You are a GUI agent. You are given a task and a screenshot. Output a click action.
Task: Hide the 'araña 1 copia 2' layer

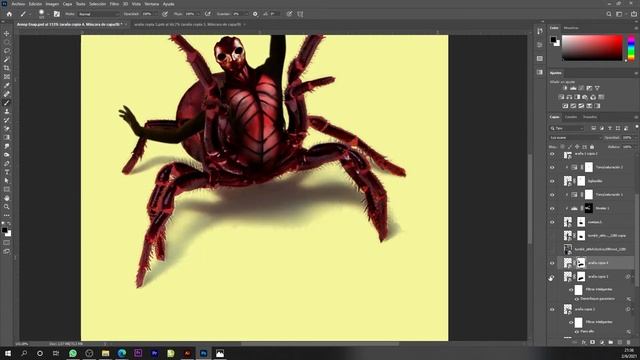[552, 154]
